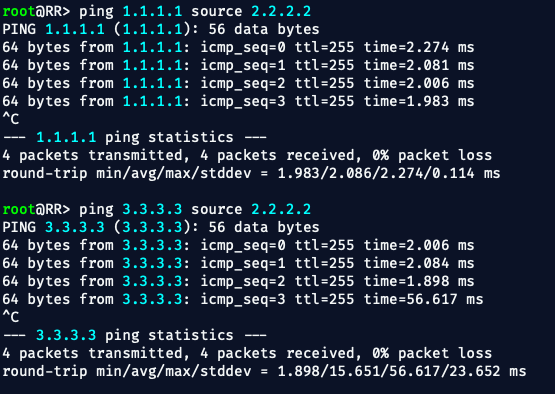Click the source '2.2.2.2' in the second ping command
The width and height of the screenshot is (555, 394).
[x=281, y=210]
